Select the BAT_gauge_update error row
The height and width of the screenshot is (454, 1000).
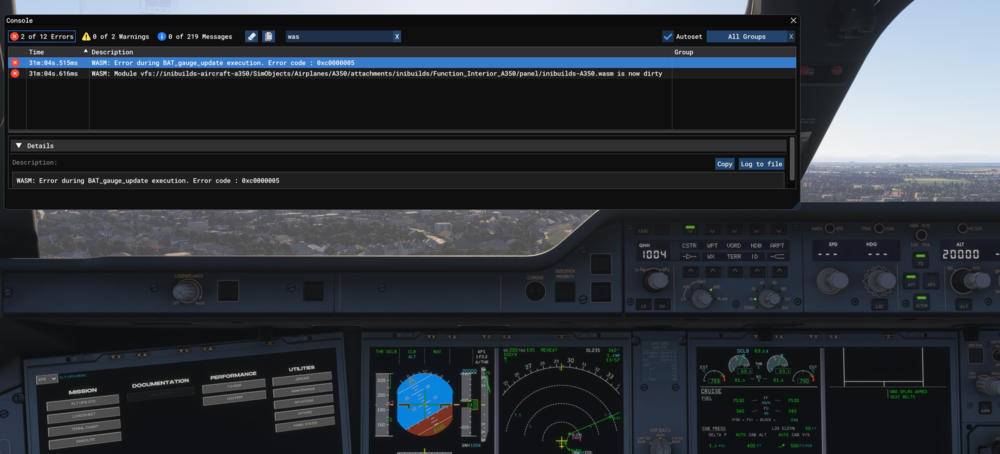(300, 62)
